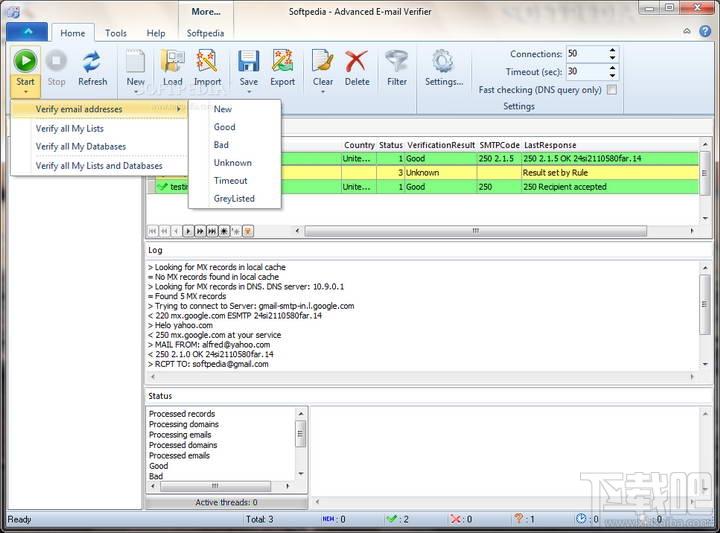Click the red X Bad counter icon

click(456, 519)
